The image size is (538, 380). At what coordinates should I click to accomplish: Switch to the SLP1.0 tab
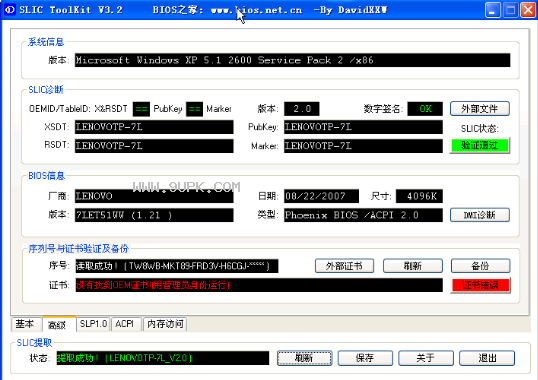click(x=93, y=324)
